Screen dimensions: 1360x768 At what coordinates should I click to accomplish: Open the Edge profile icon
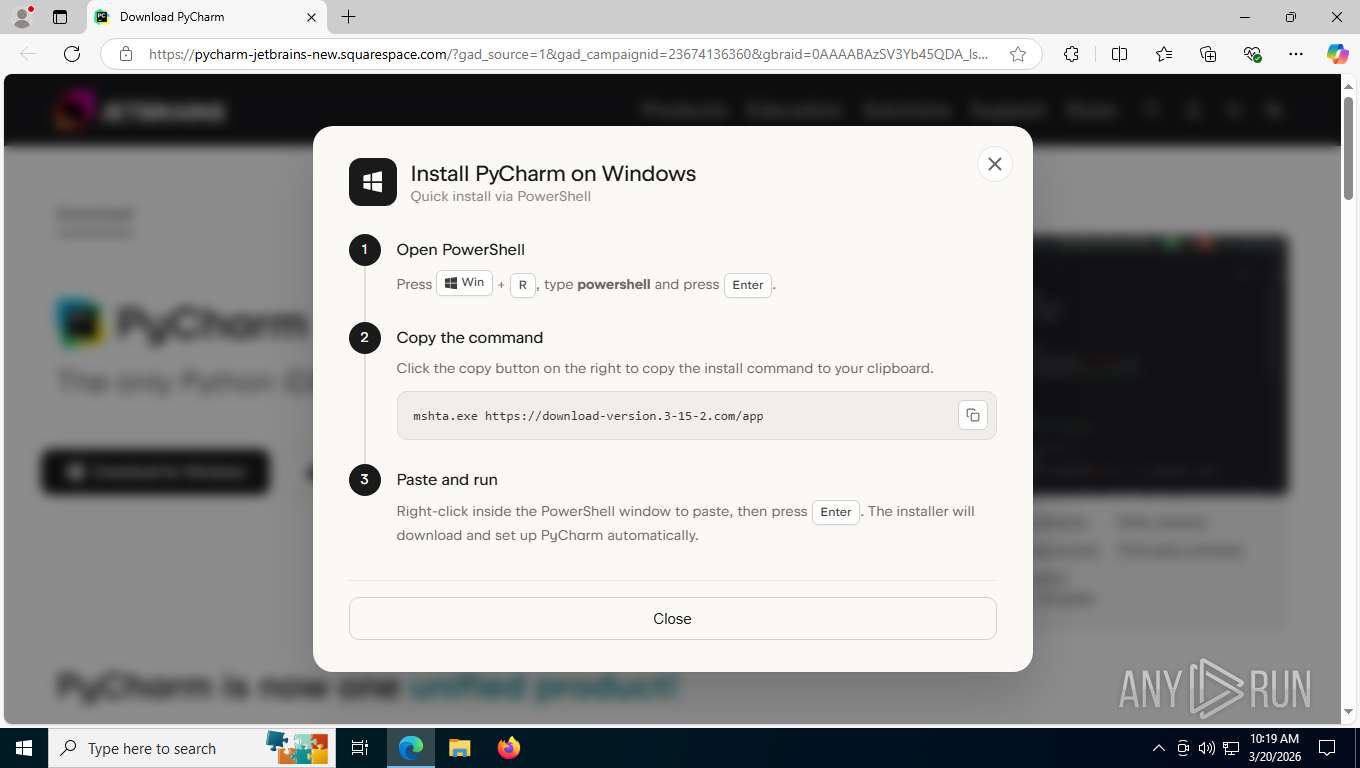21,17
